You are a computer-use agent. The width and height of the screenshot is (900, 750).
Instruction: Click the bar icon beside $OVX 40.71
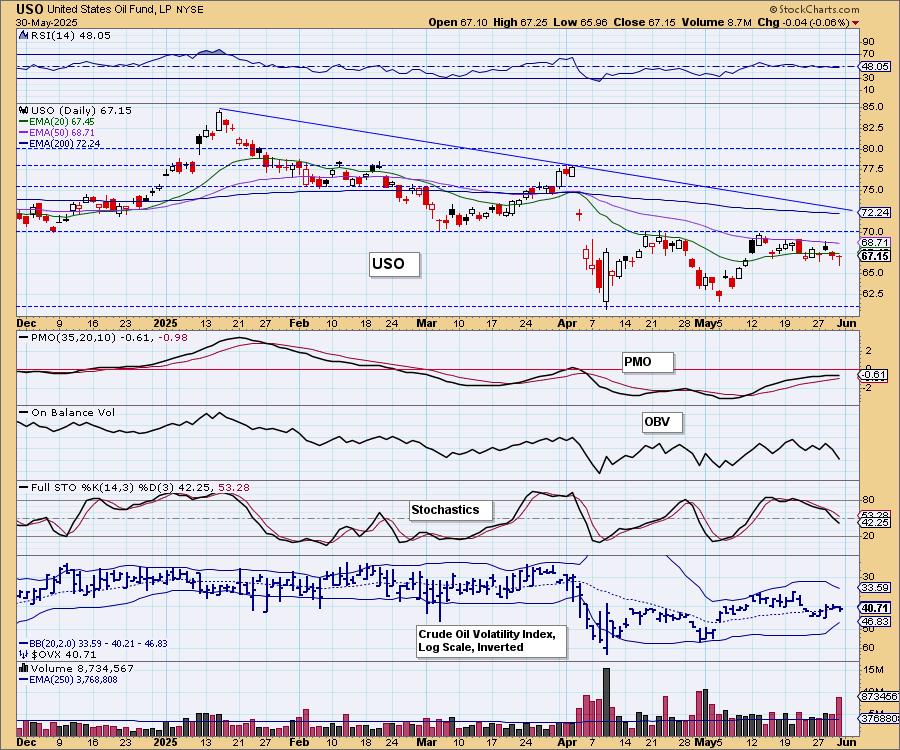pos(24,654)
